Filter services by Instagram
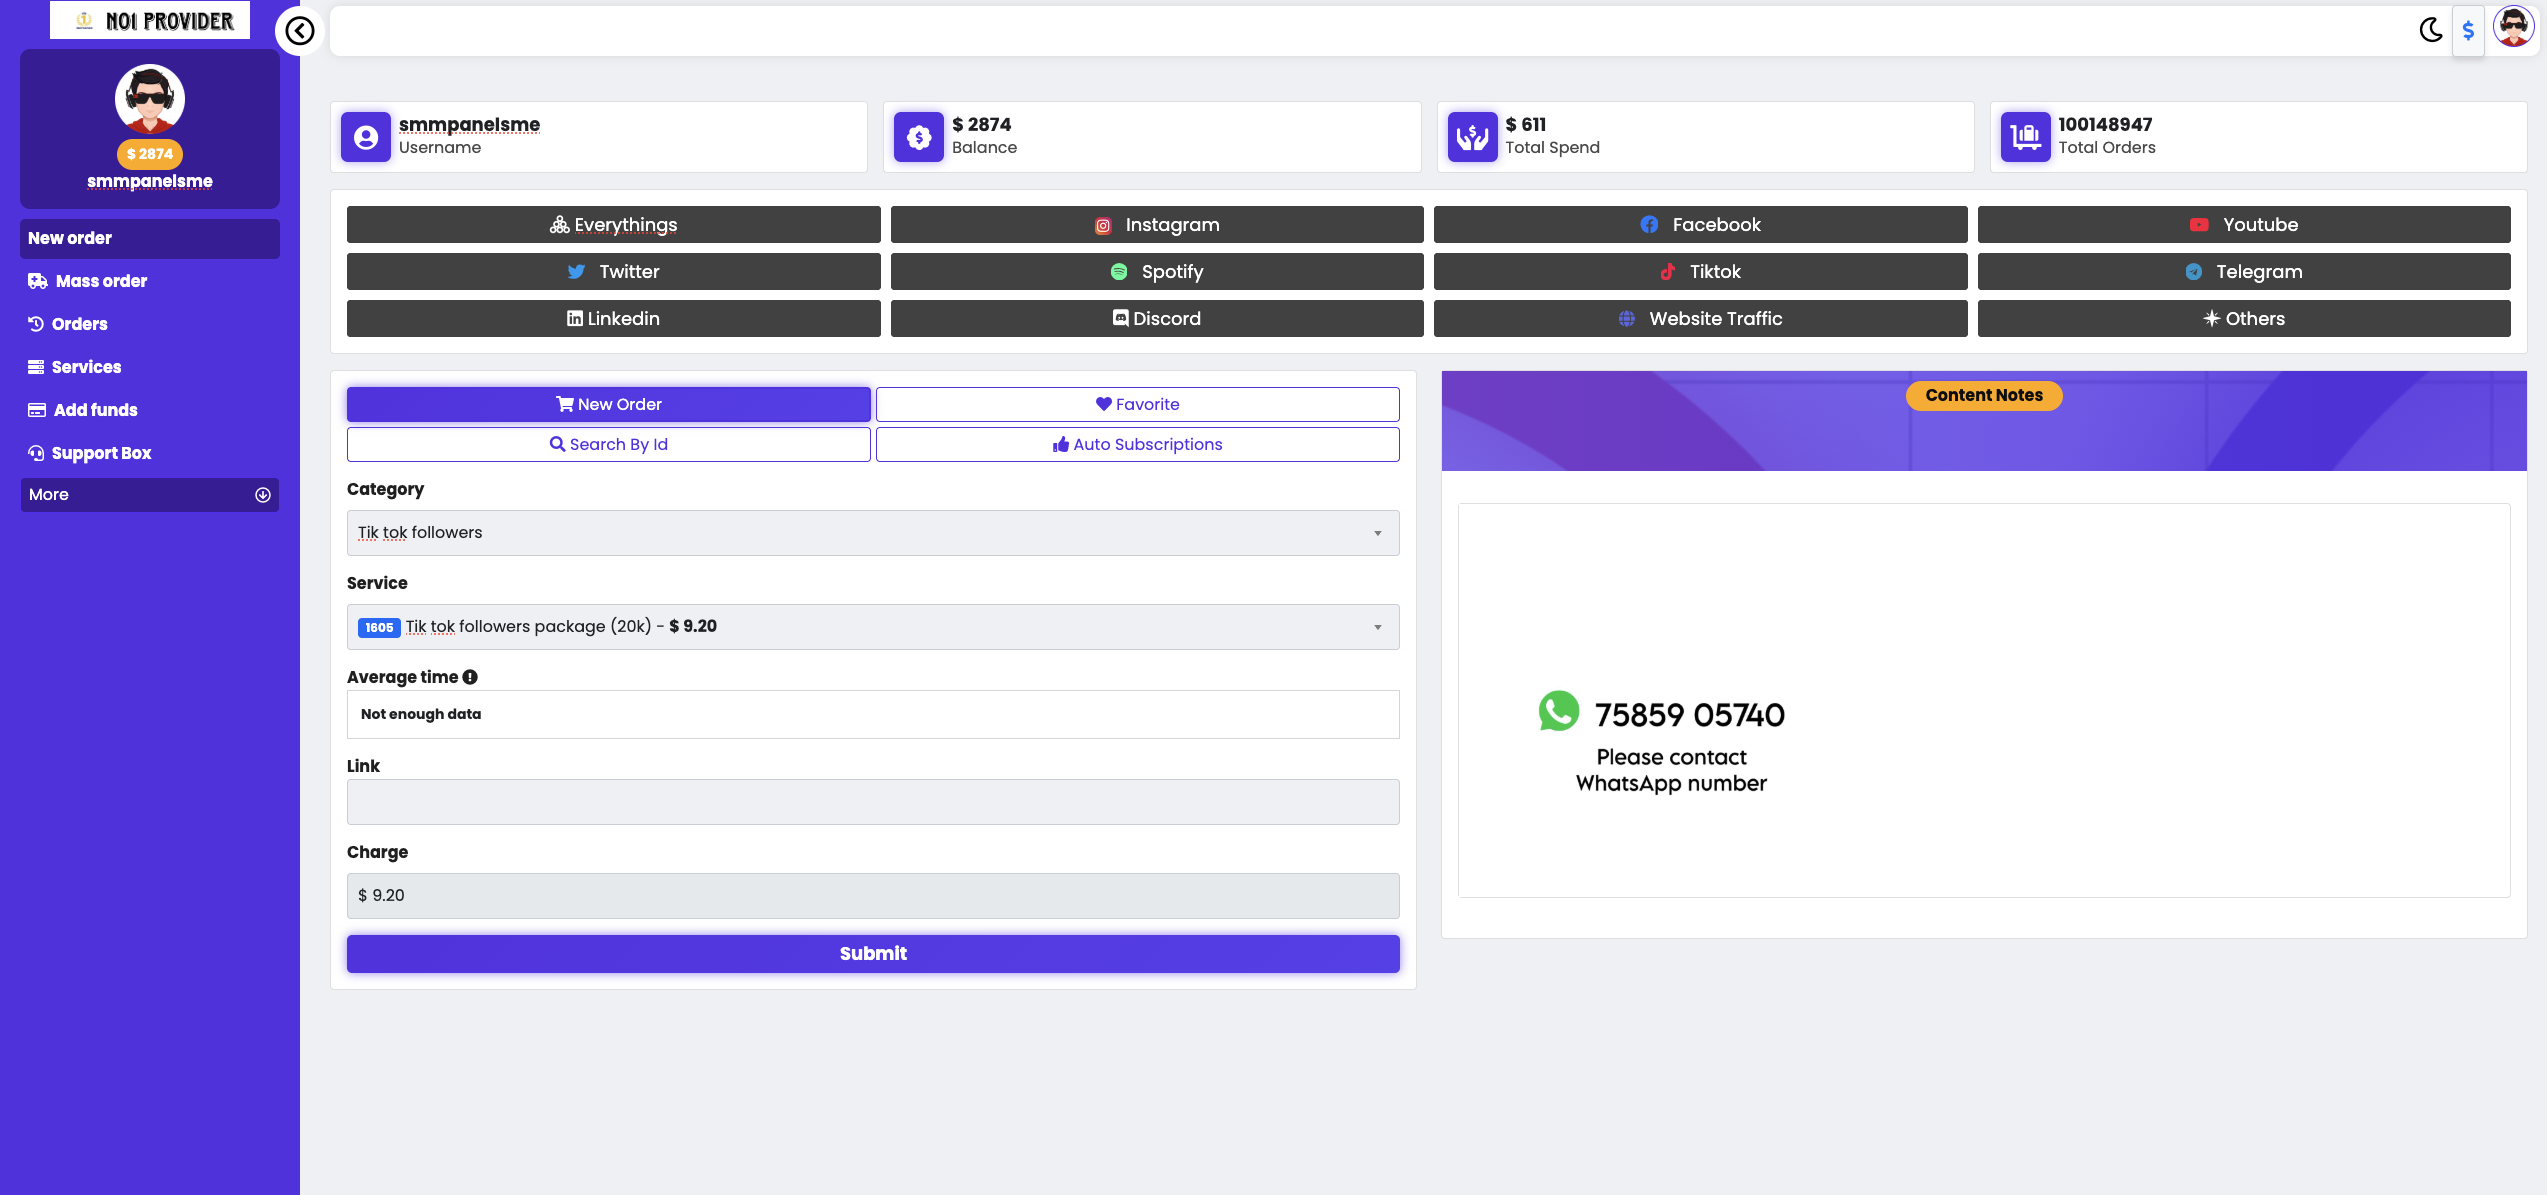 pos(1156,225)
